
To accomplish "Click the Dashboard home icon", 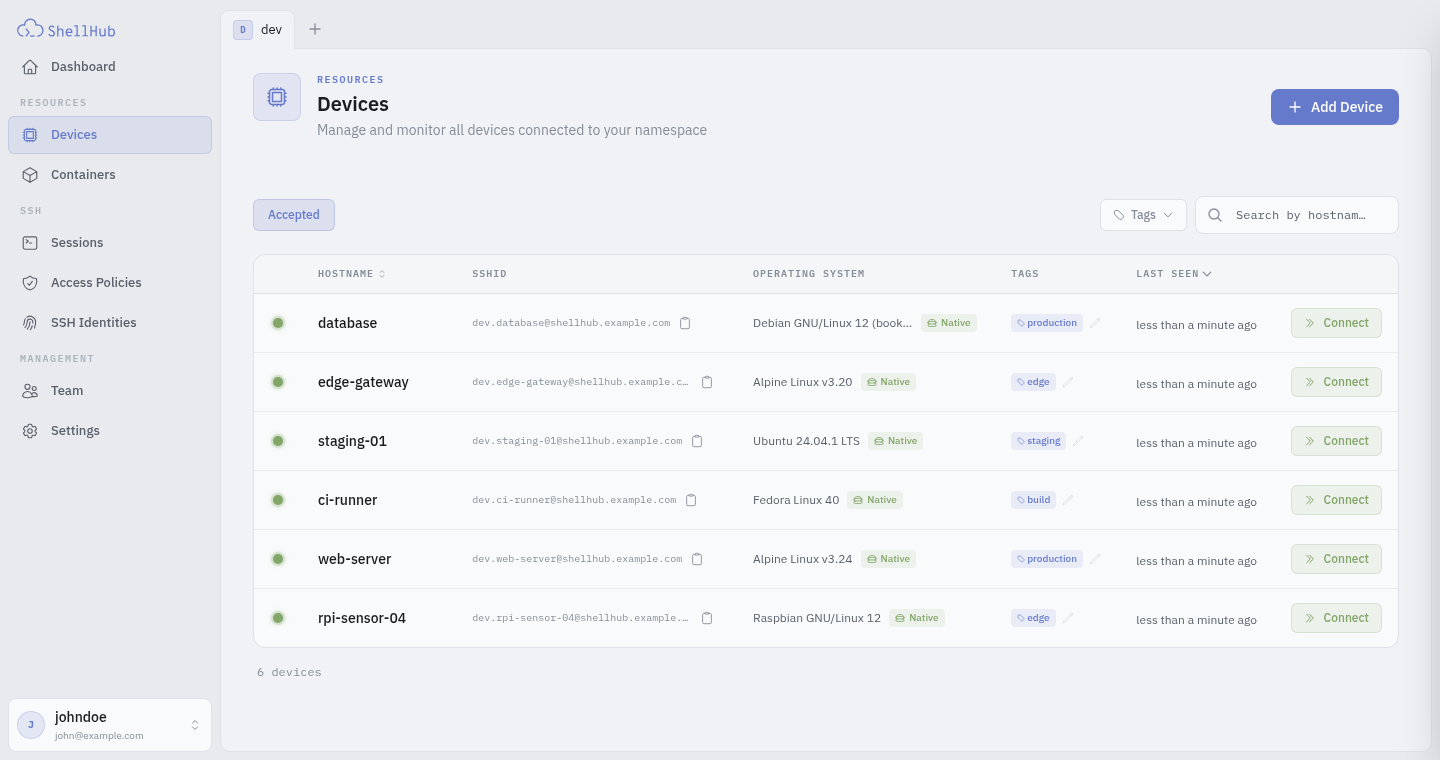I will pos(30,67).
